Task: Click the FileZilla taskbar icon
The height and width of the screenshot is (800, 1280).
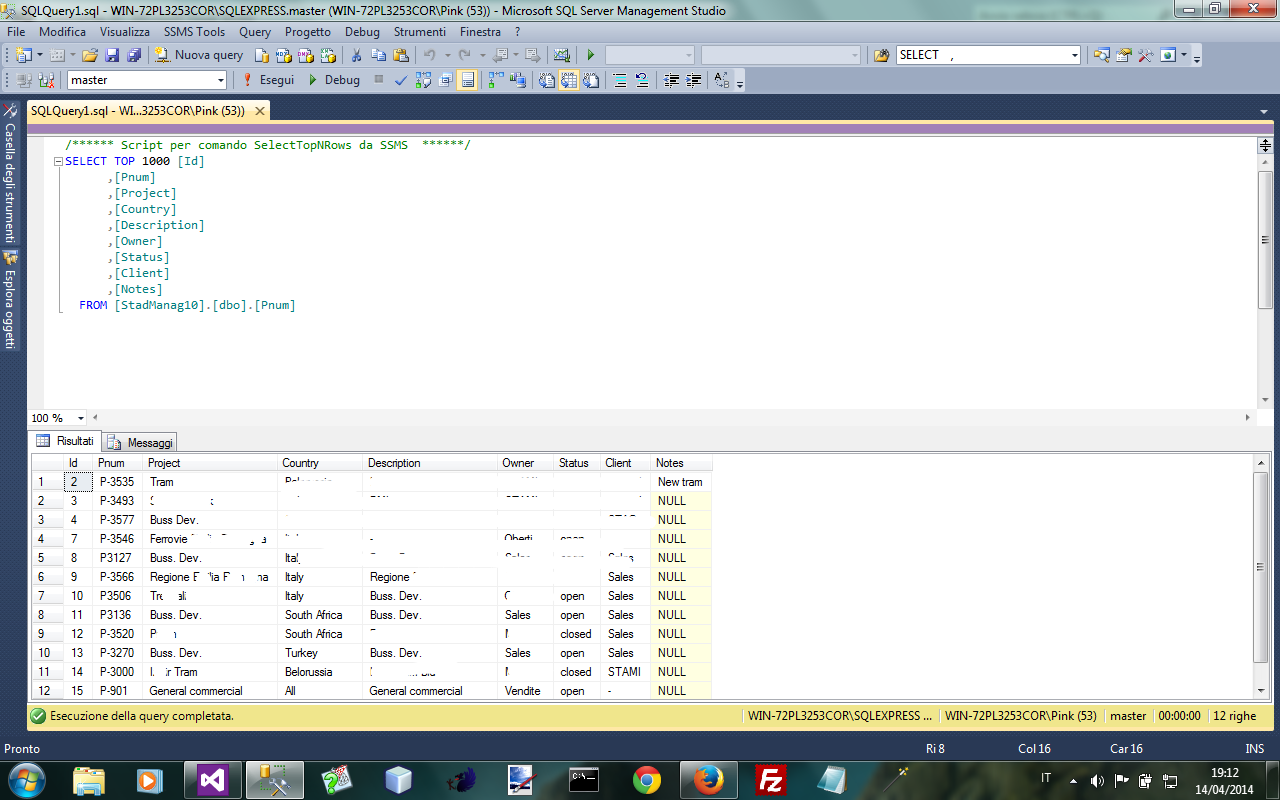Action: click(770, 780)
